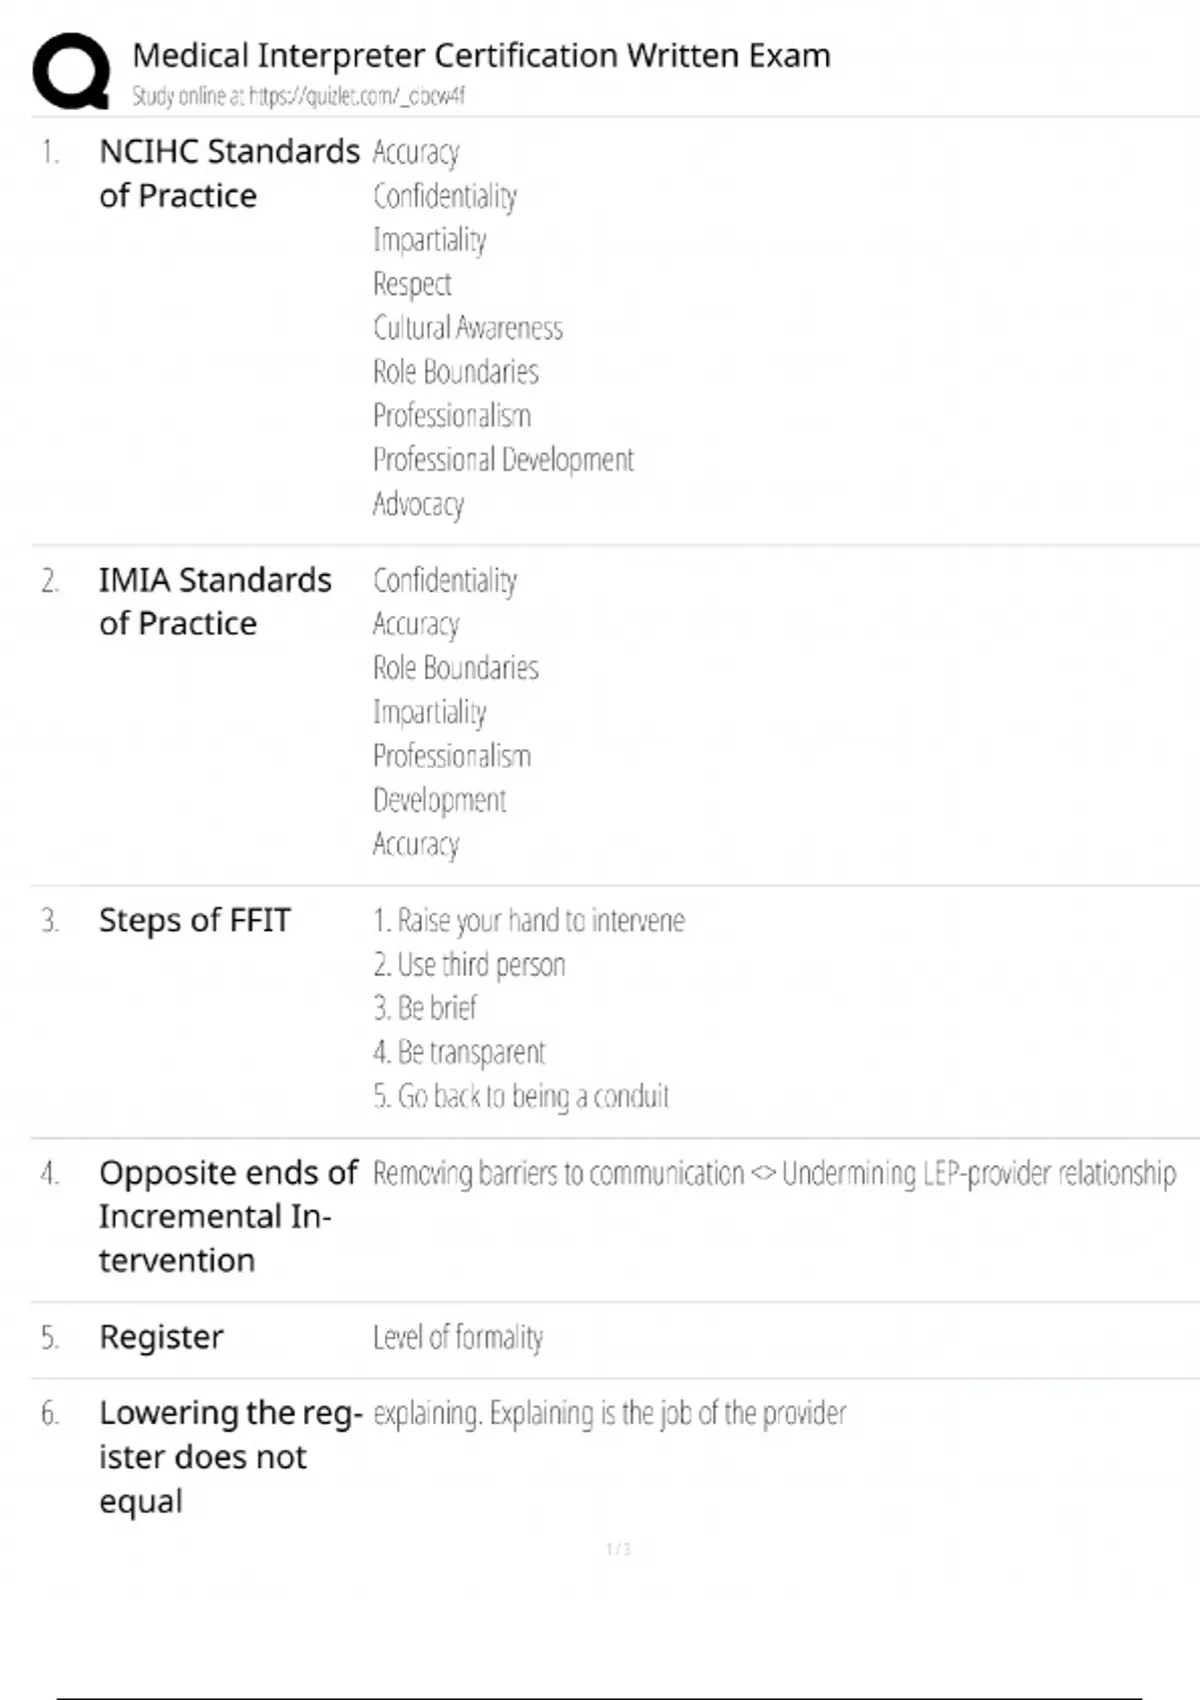Image resolution: width=1200 pixels, height=1700 pixels.
Task: Click Opposite ends of Incremental Intervention term
Action: 228,1216
